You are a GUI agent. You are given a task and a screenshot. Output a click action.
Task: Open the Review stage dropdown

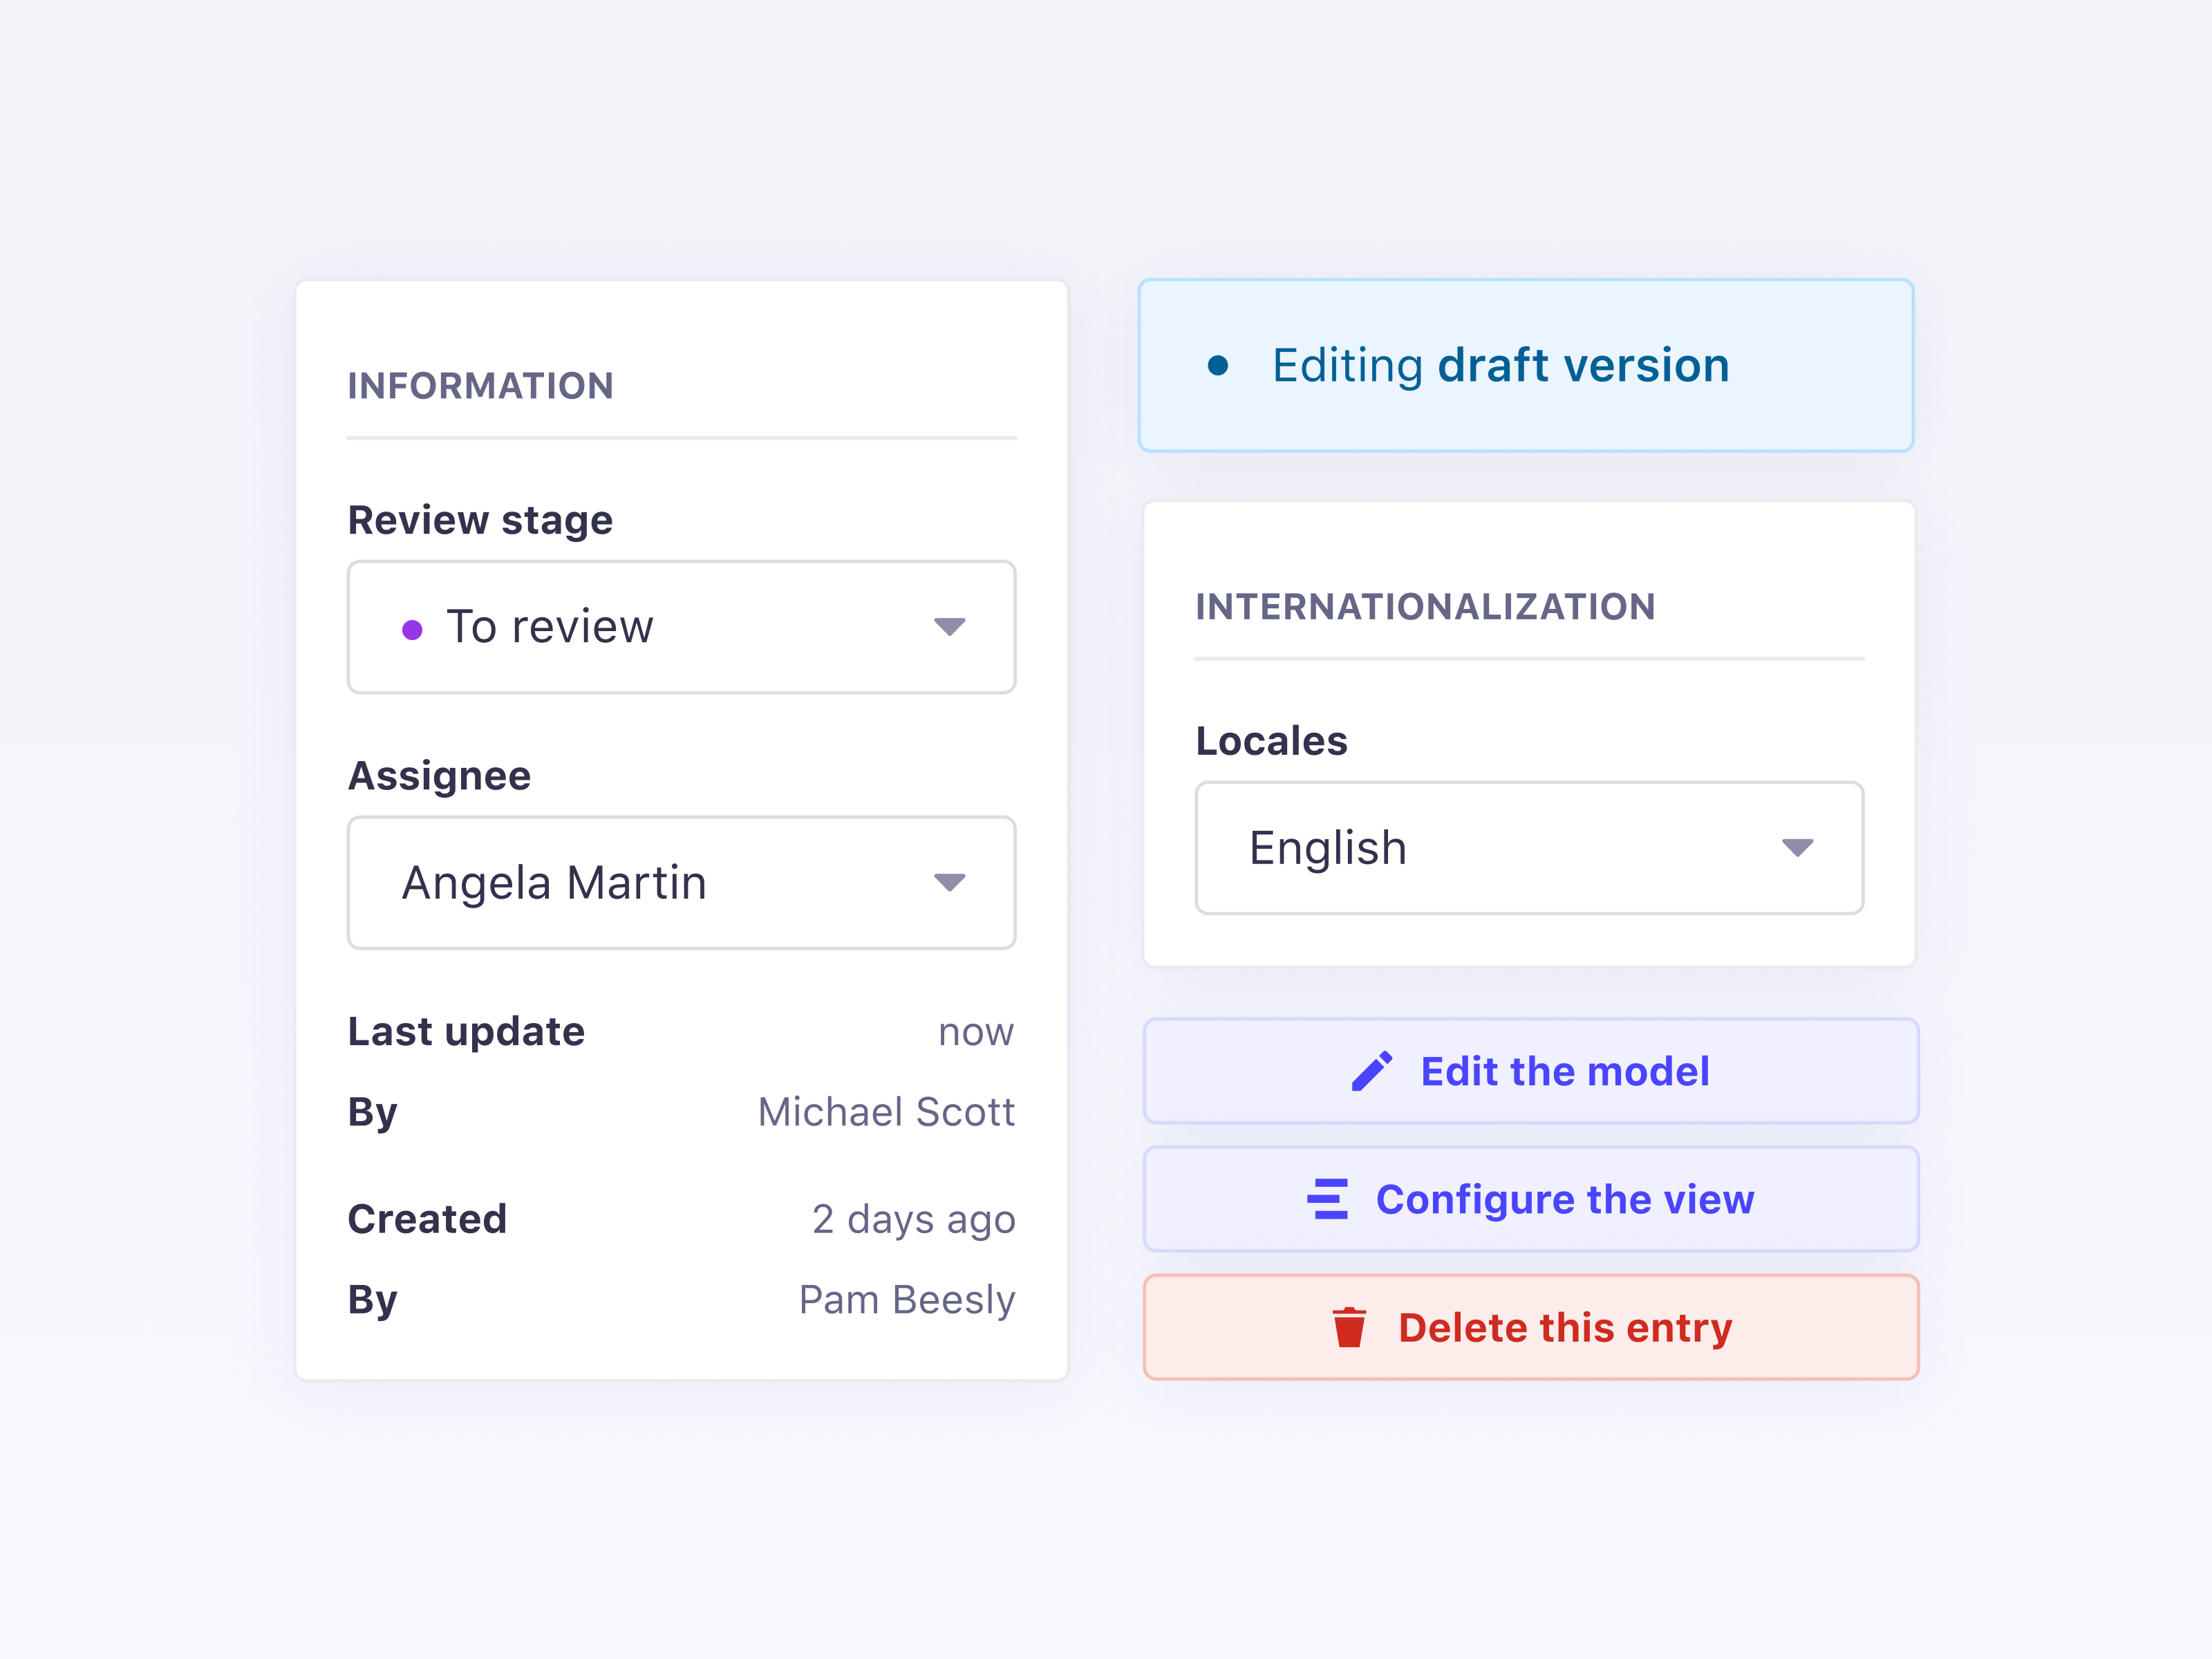click(x=681, y=627)
